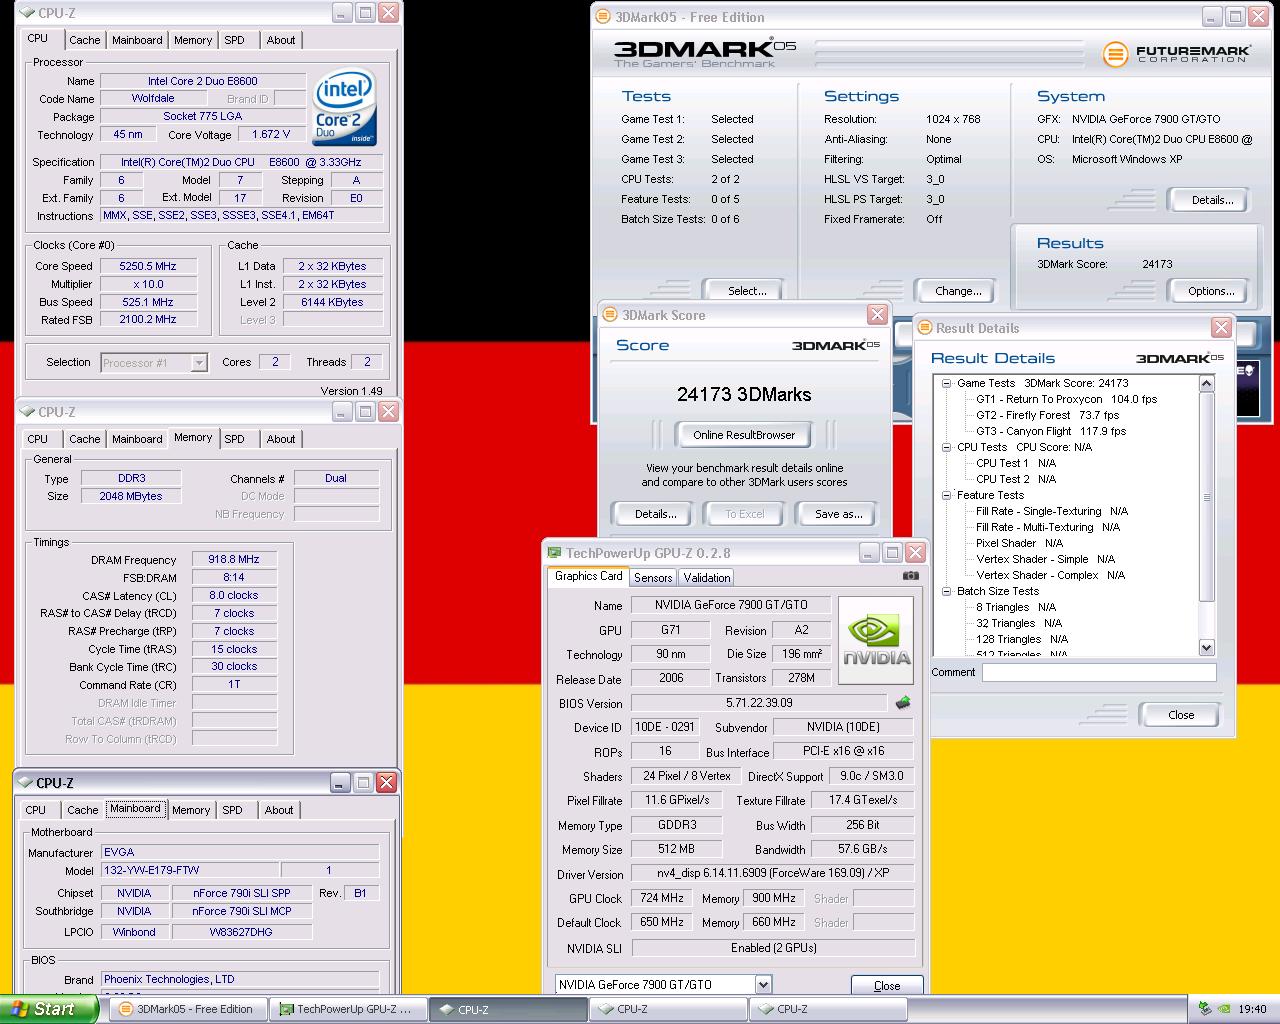
Task: Click the Intel Core 2 Duo logo
Action: [344, 107]
